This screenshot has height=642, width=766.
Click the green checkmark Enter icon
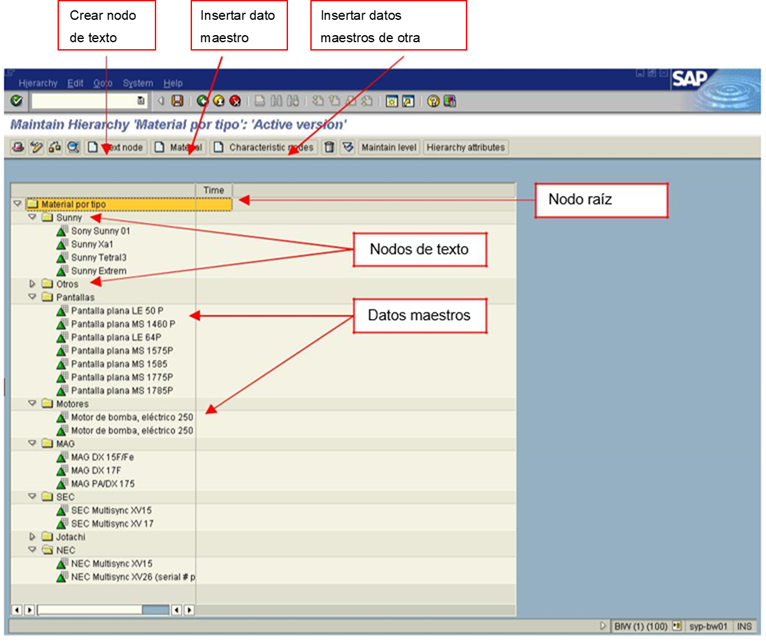tap(16, 101)
